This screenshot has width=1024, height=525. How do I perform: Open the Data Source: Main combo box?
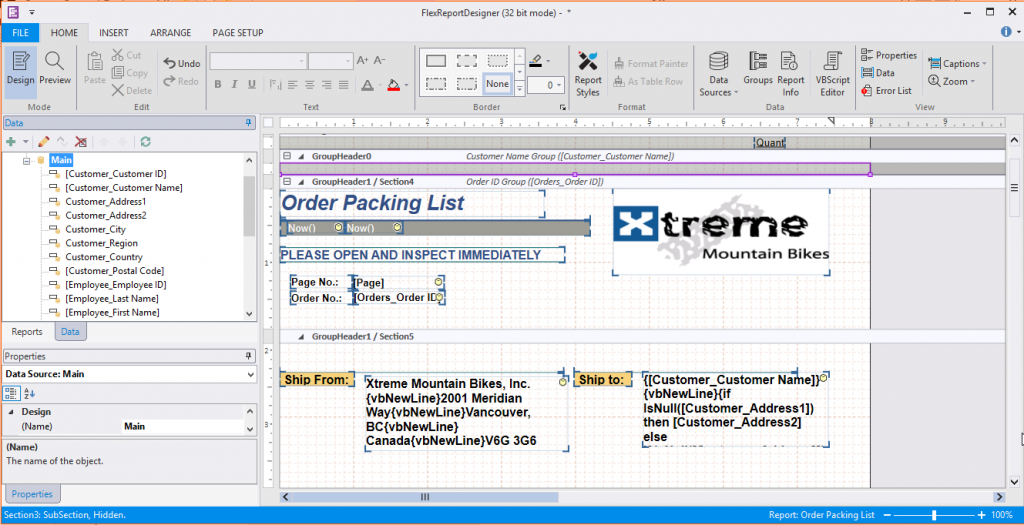[130, 374]
